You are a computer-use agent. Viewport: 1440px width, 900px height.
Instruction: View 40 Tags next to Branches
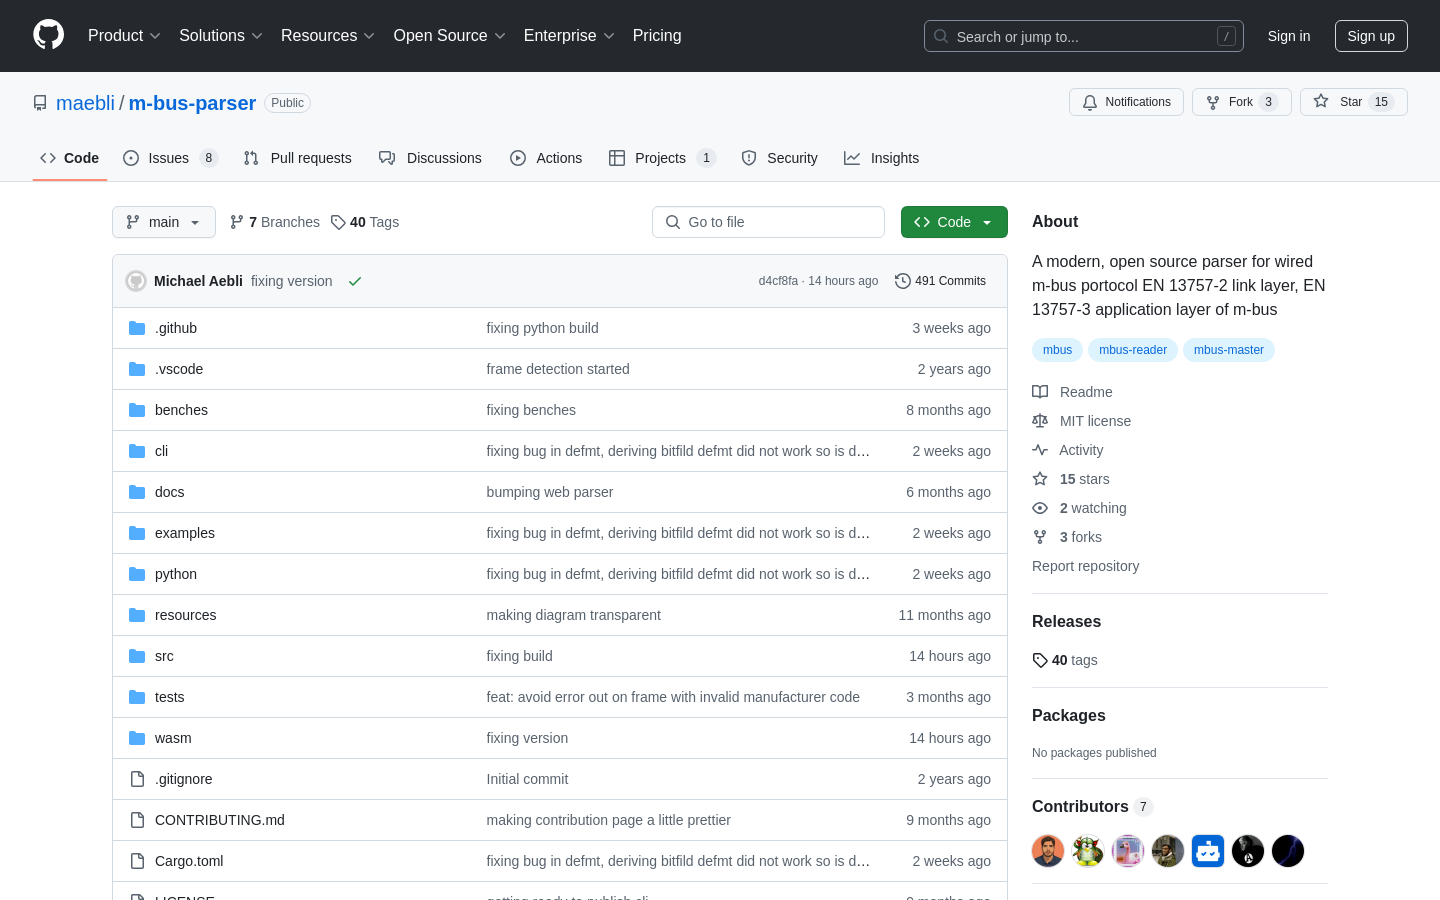click(365, 222)
